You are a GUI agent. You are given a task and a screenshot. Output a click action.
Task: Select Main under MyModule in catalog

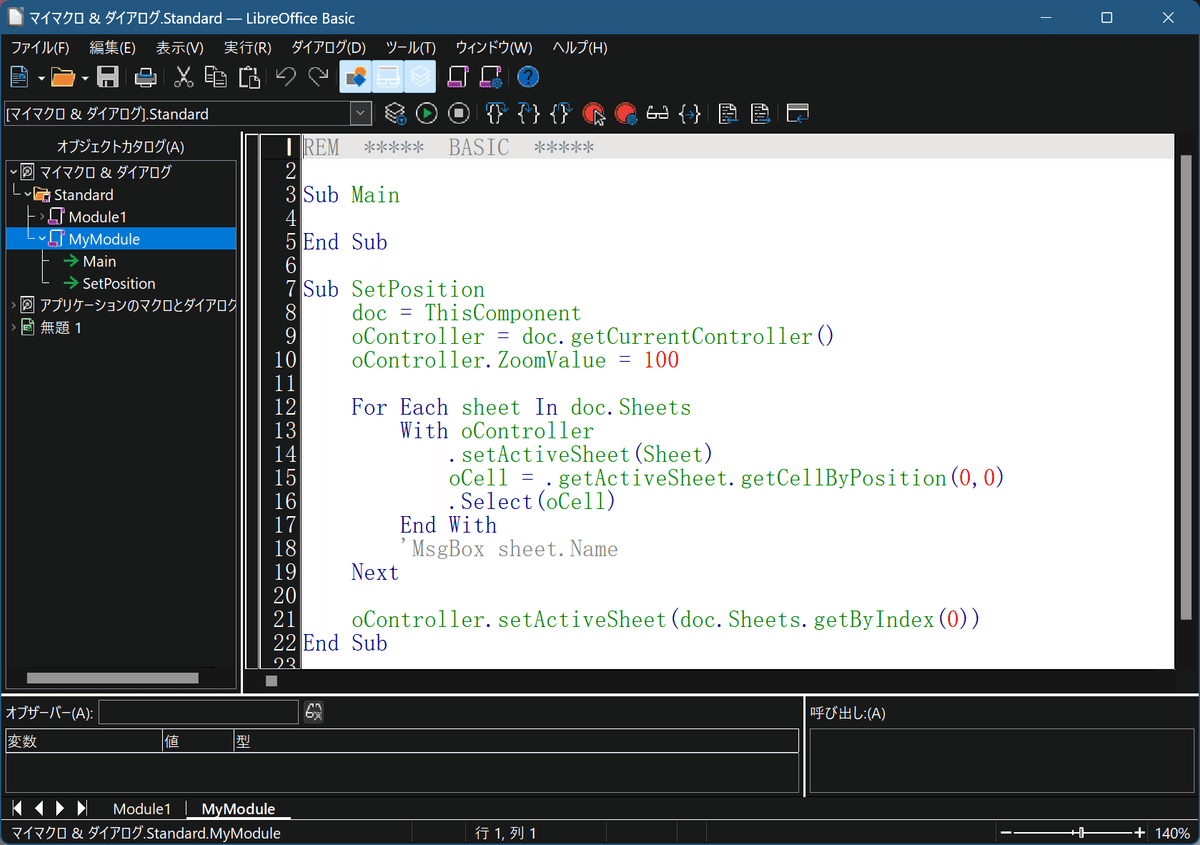pyautogui.click(x=99, y=261)
